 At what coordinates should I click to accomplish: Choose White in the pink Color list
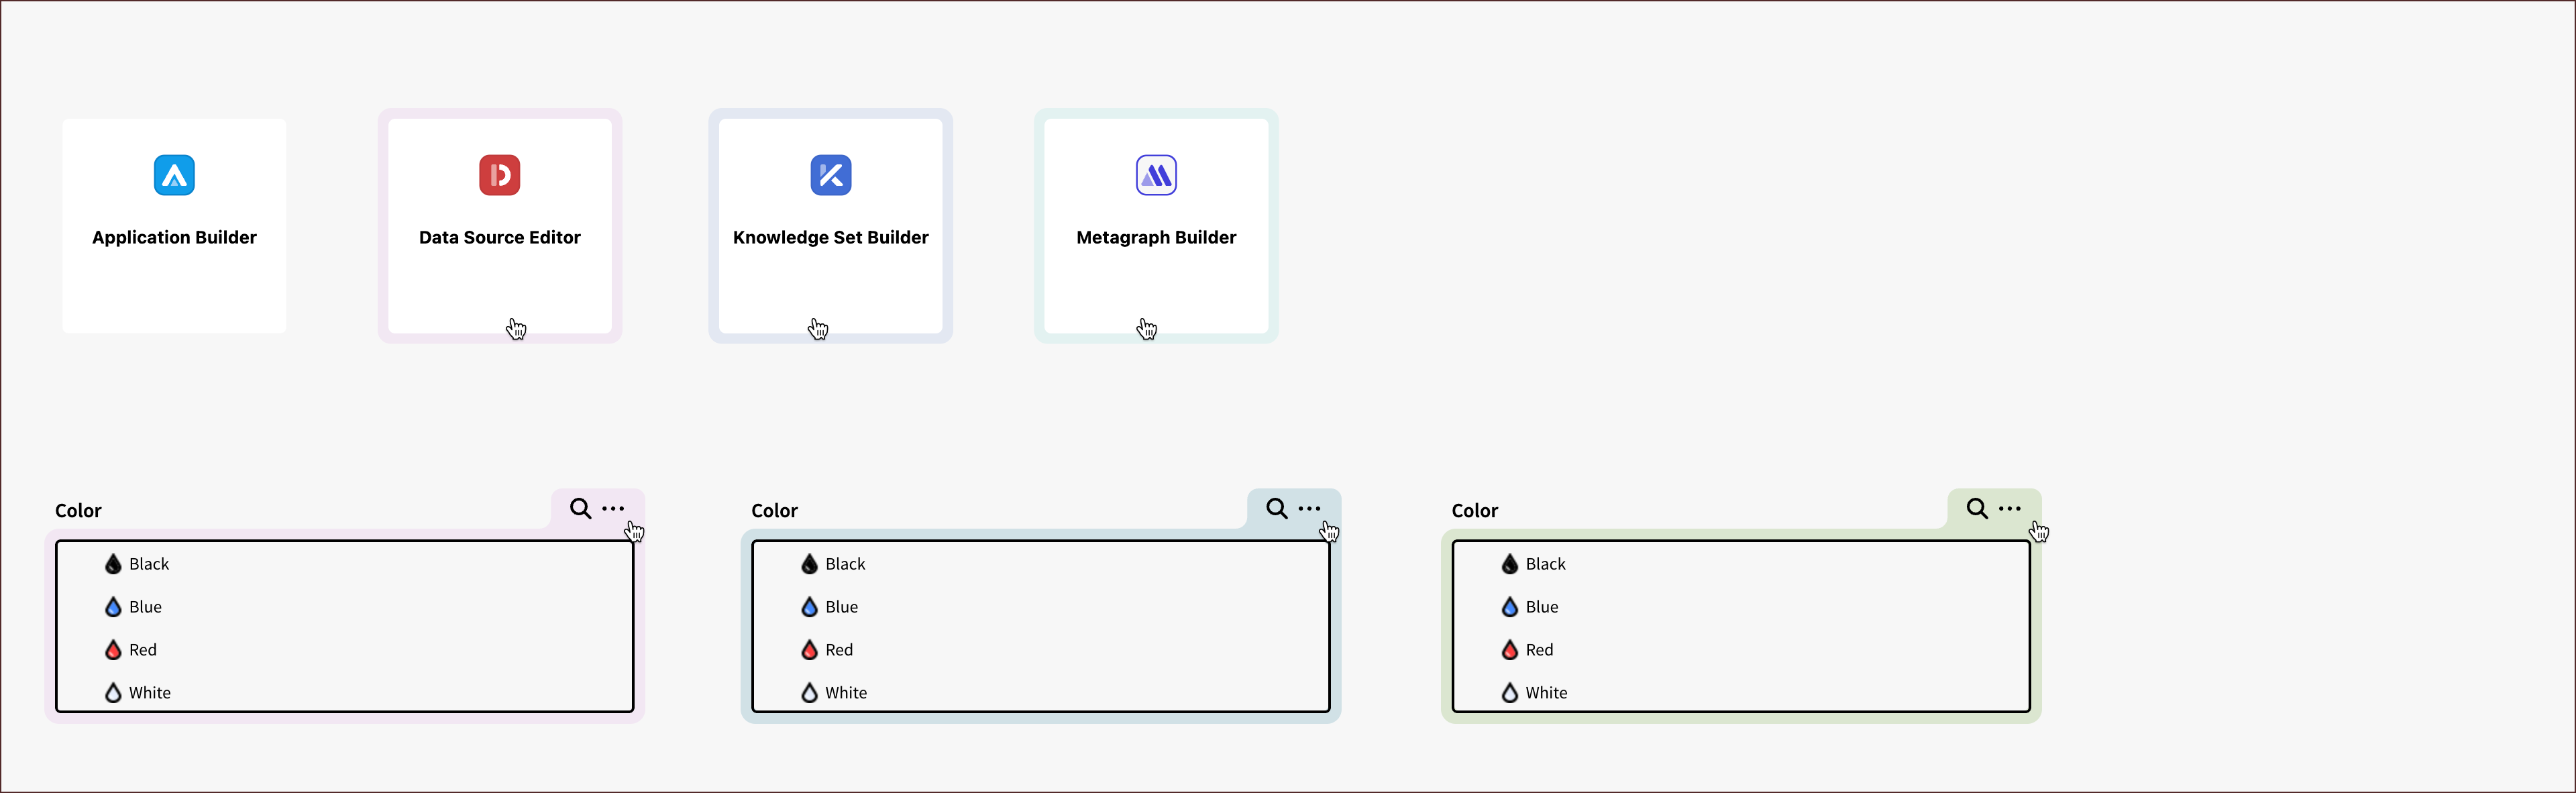pyautogui.click(x=149, y=693)
